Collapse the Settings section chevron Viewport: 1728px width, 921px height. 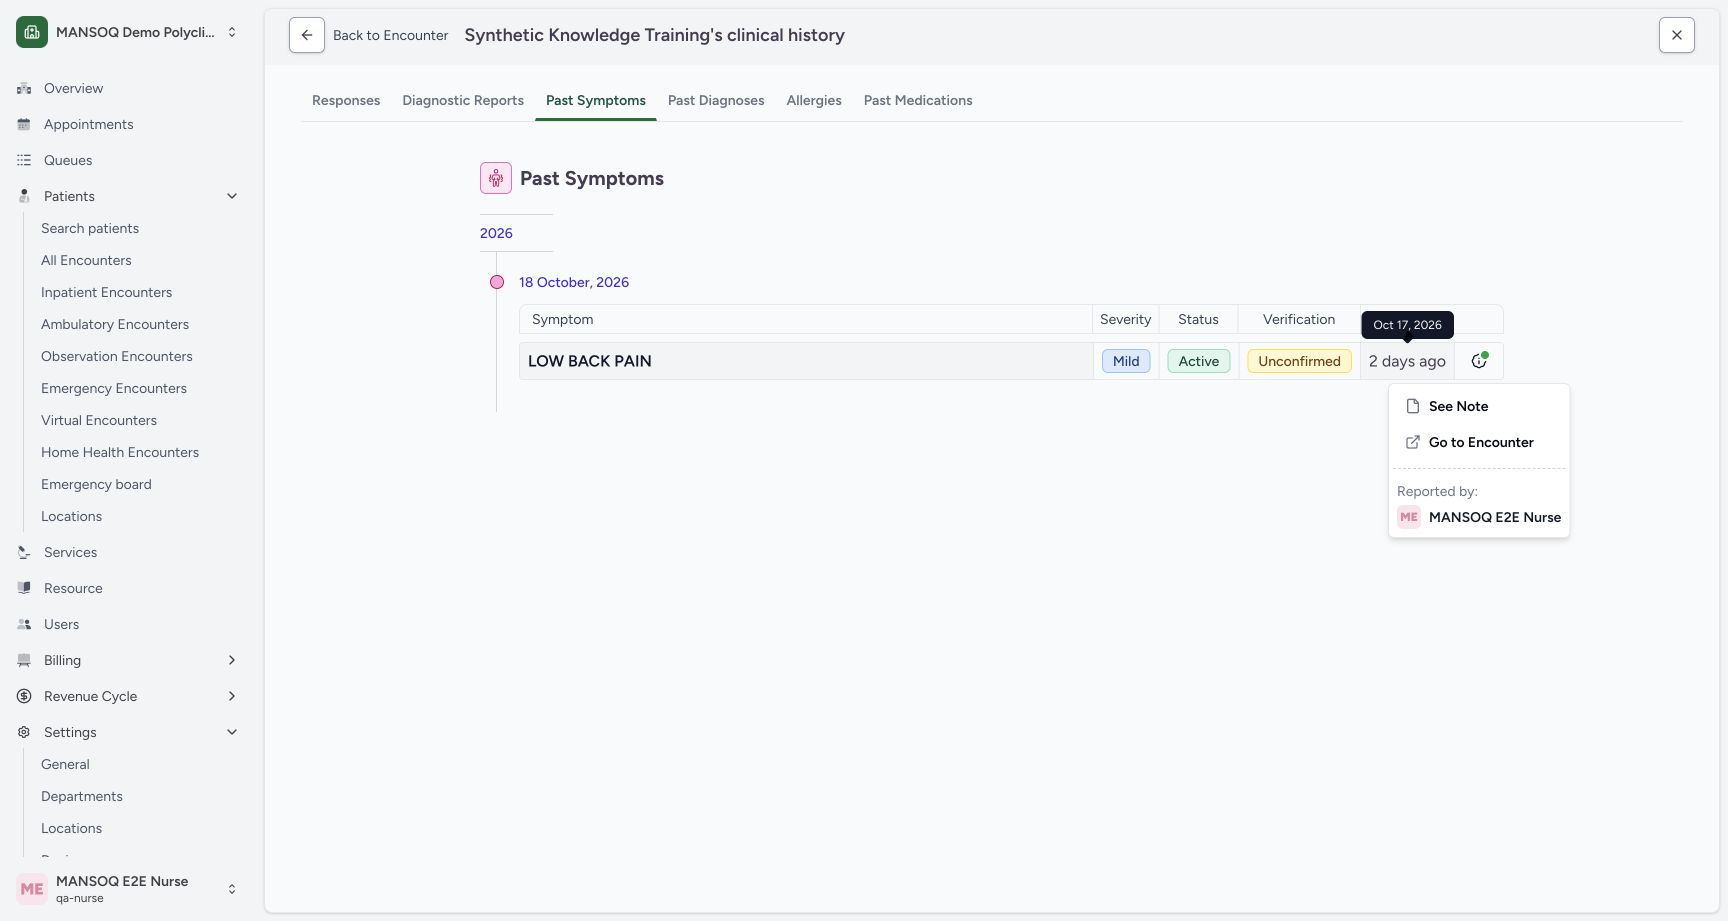pyautogui.click(x=232, y=732)
